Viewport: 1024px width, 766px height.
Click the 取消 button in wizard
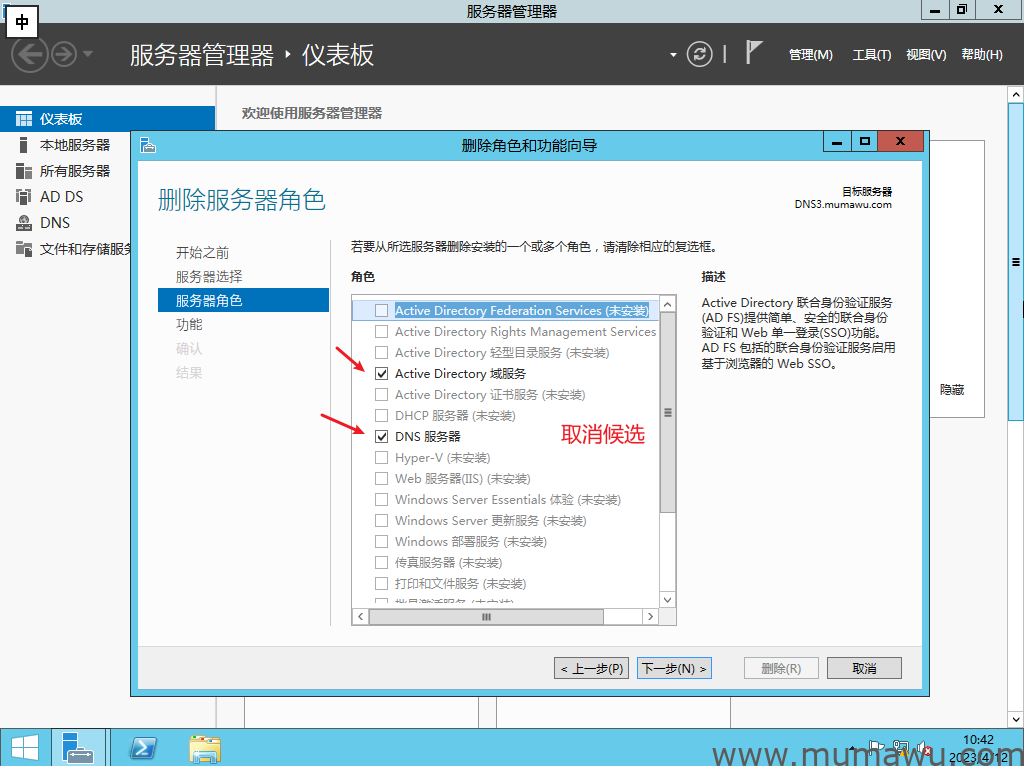(x=864, y=668)
